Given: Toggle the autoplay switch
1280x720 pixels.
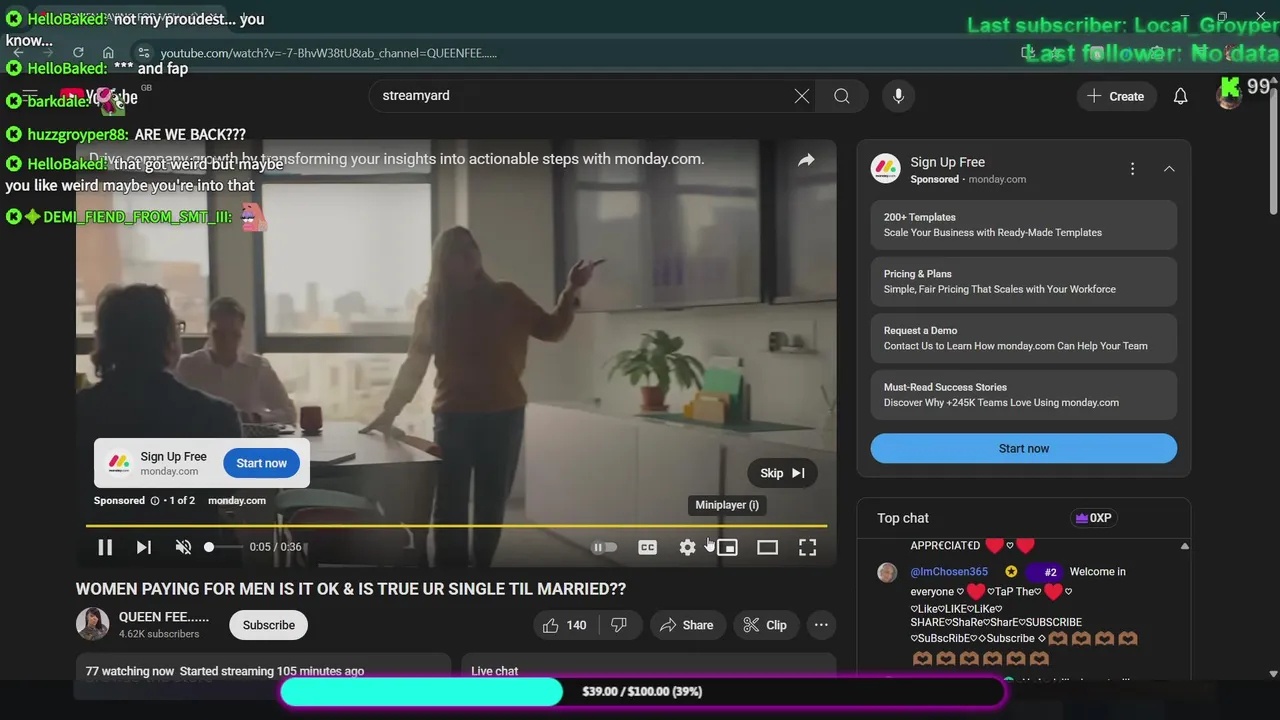Looking at the screenshot, I should coord(604,547).
